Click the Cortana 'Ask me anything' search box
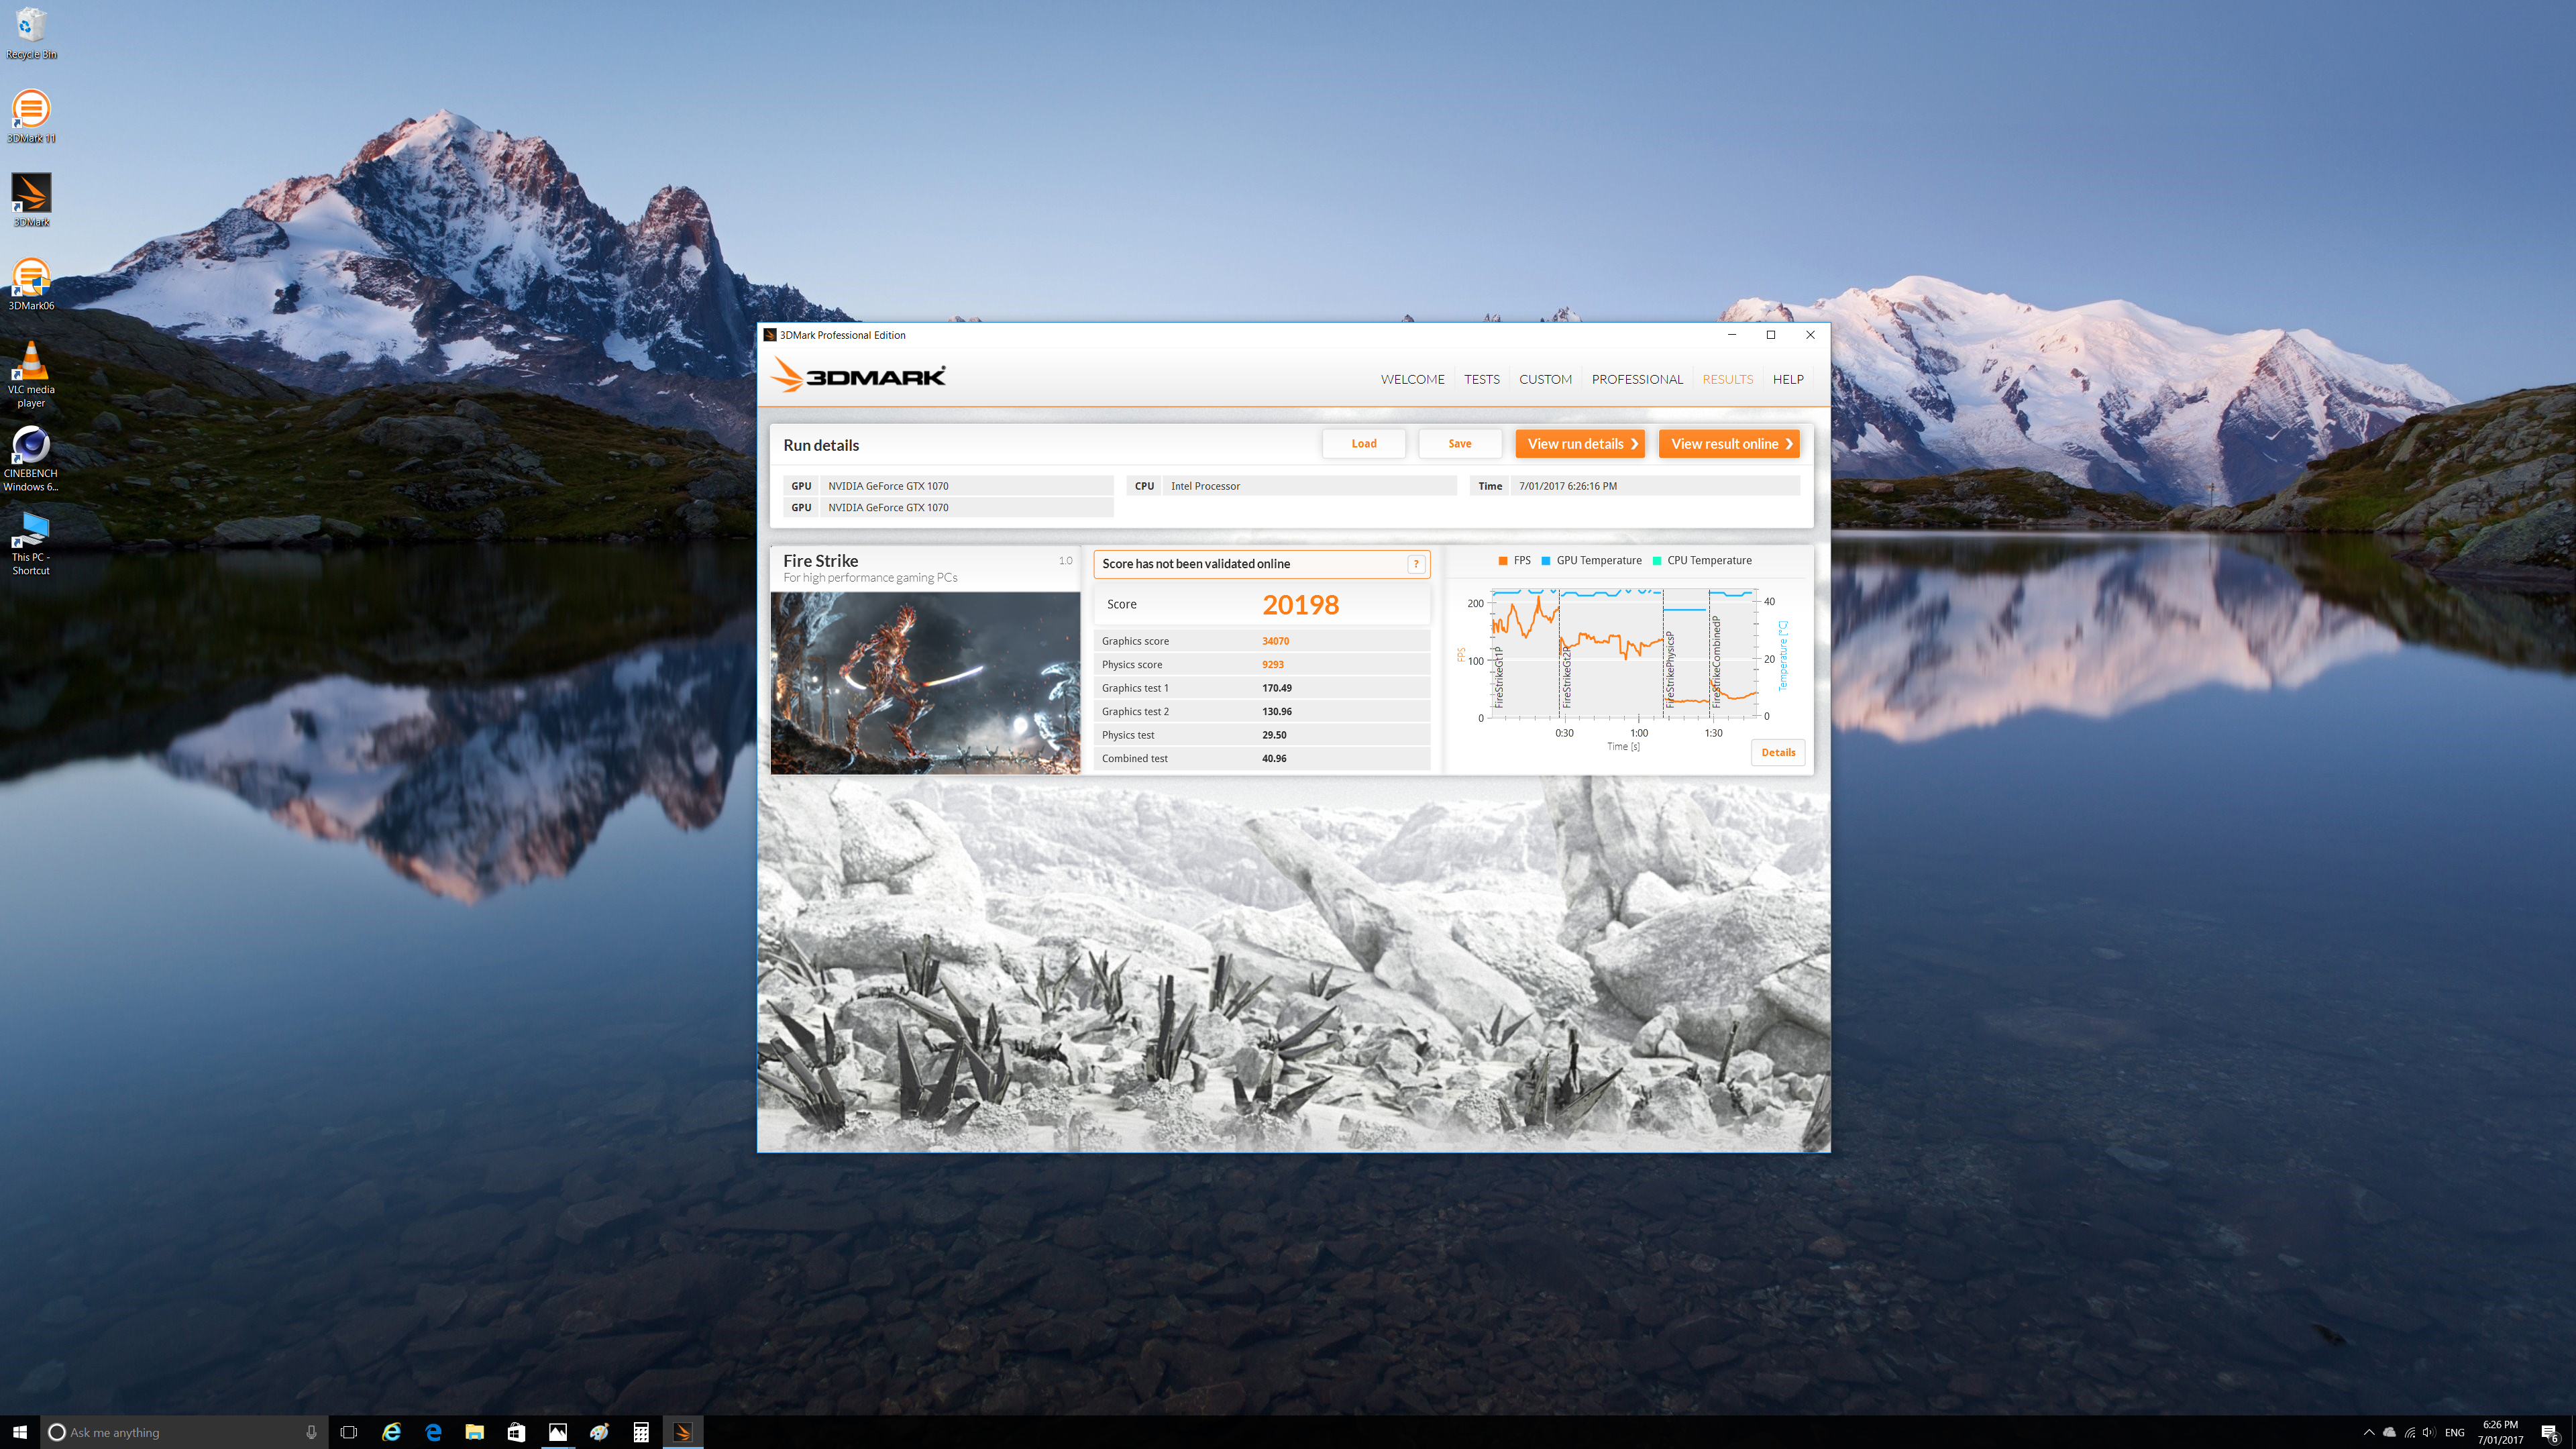 [x=185, y=1432]
